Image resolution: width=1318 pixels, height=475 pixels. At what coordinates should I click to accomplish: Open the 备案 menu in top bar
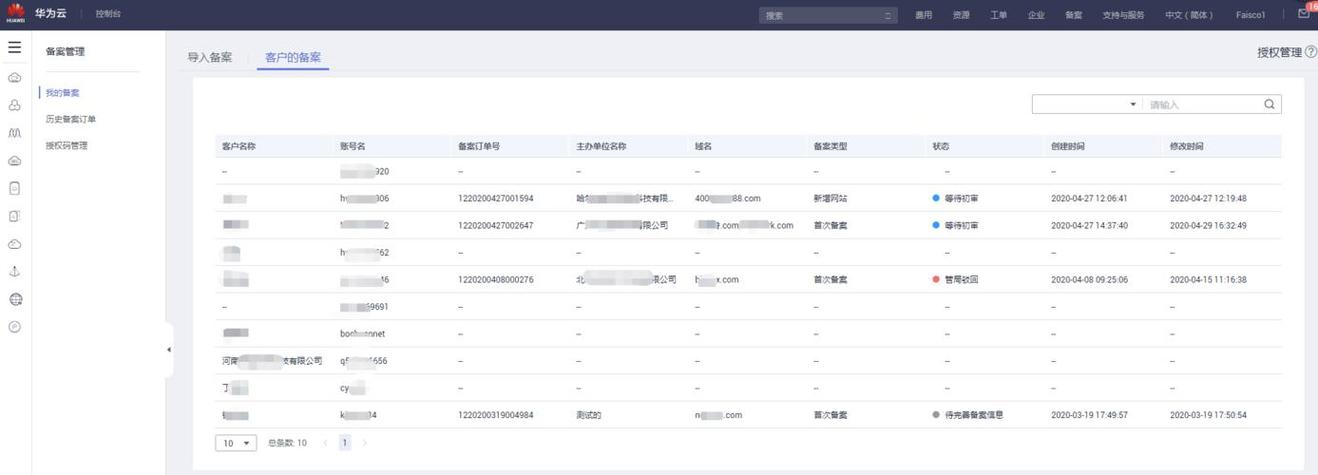(1073, 15)
